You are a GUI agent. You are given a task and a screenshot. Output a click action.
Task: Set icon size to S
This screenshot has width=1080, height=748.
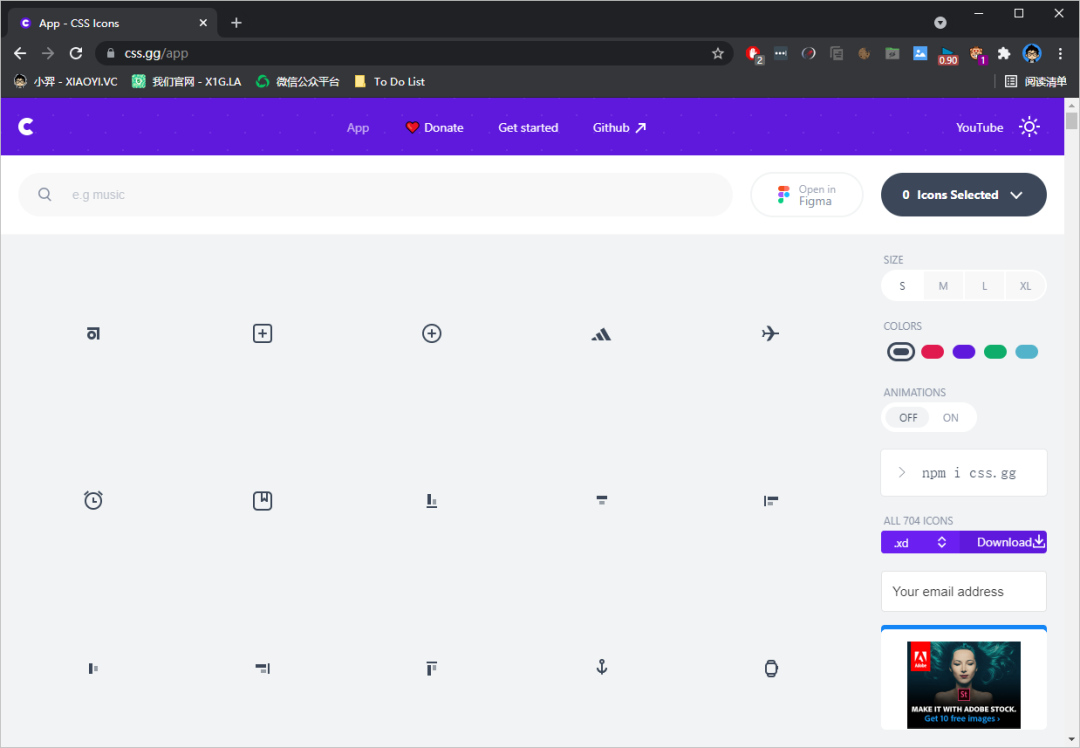902,286
